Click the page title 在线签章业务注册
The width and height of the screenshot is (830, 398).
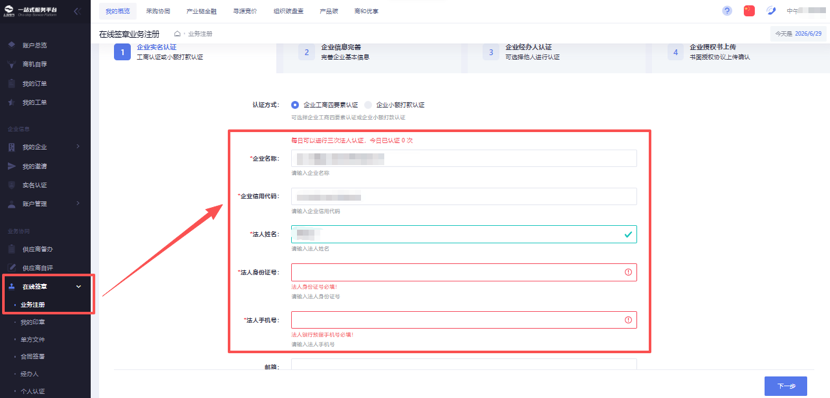129,34
